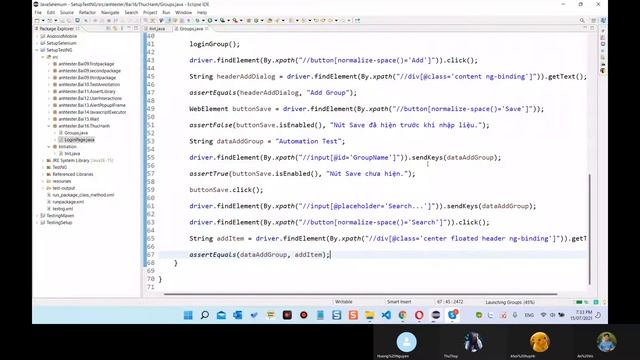Select LoginPage.java in Package Explorer
The width and height of the screenshot is (640, 360).
pos(79,140)
